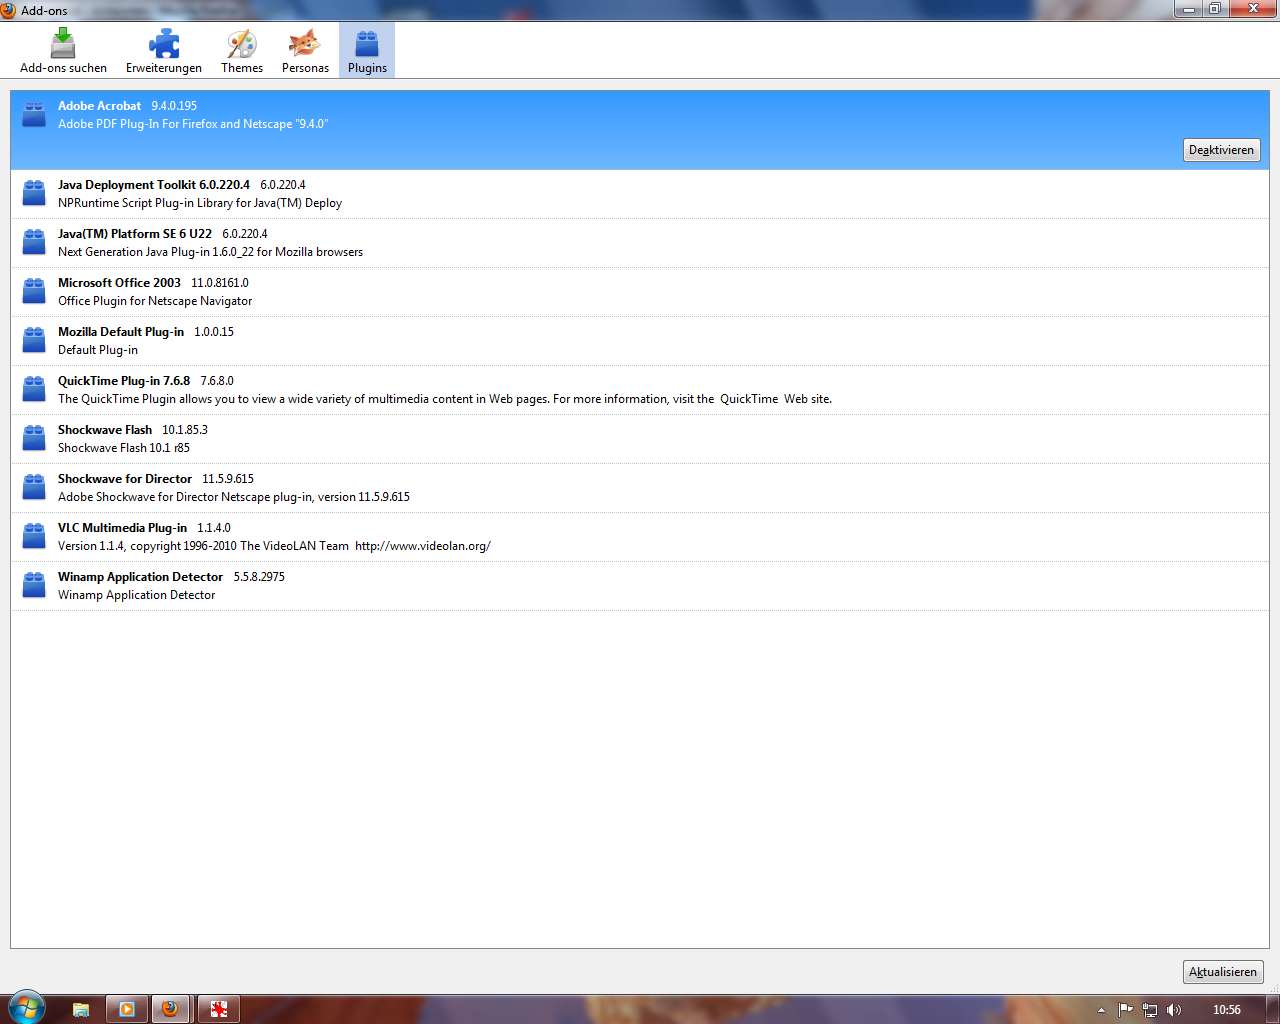Image resolution: width=1280 pixels, height=1024 pixels.
Task: Click the volume speaker tray icon
Action: [x=1174, y=1010]
